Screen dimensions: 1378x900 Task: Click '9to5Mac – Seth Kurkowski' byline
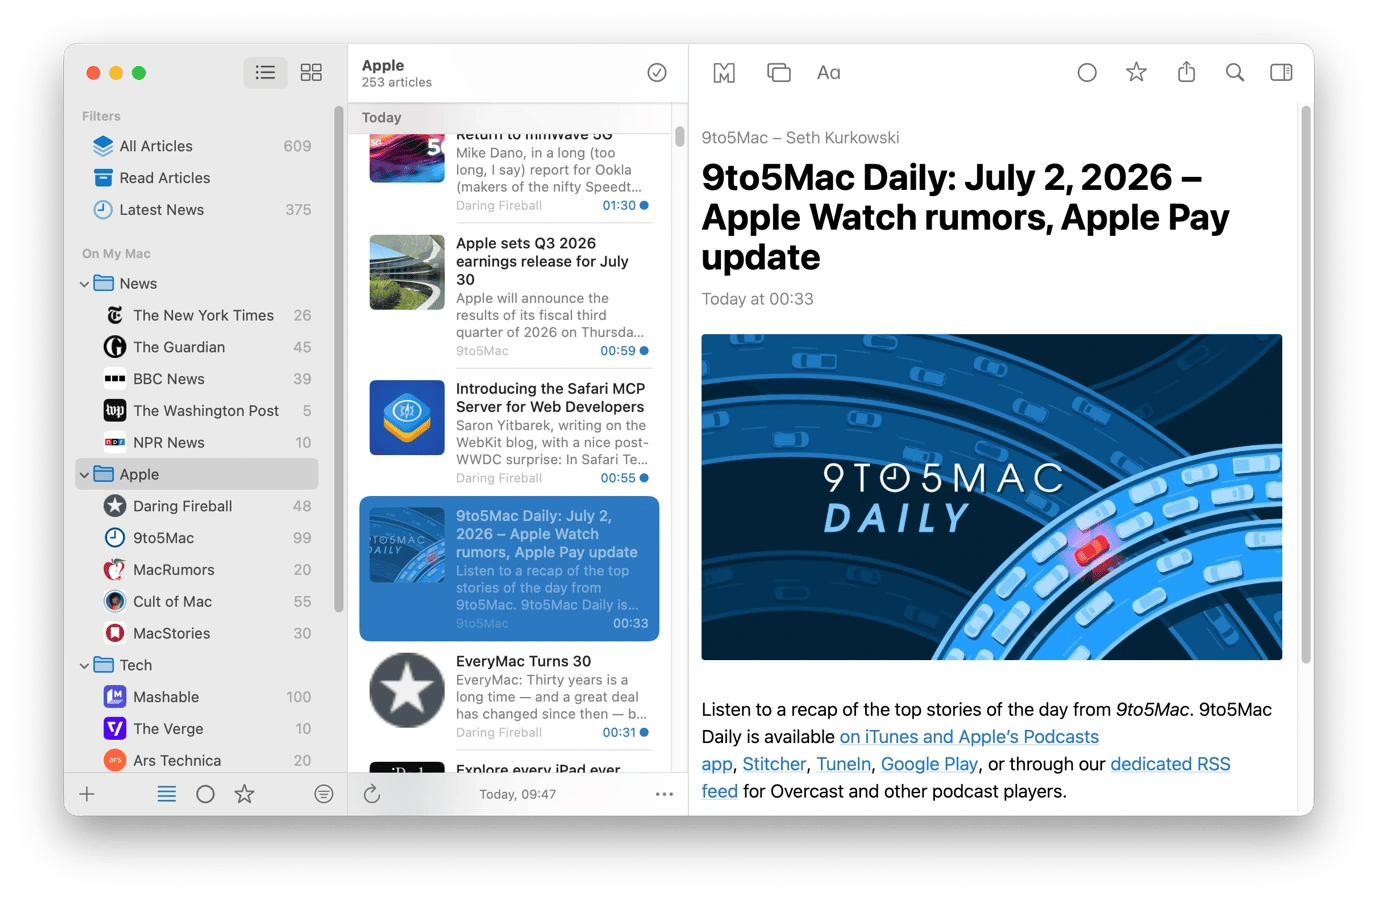pyautogui.click(x=800, y=138)
